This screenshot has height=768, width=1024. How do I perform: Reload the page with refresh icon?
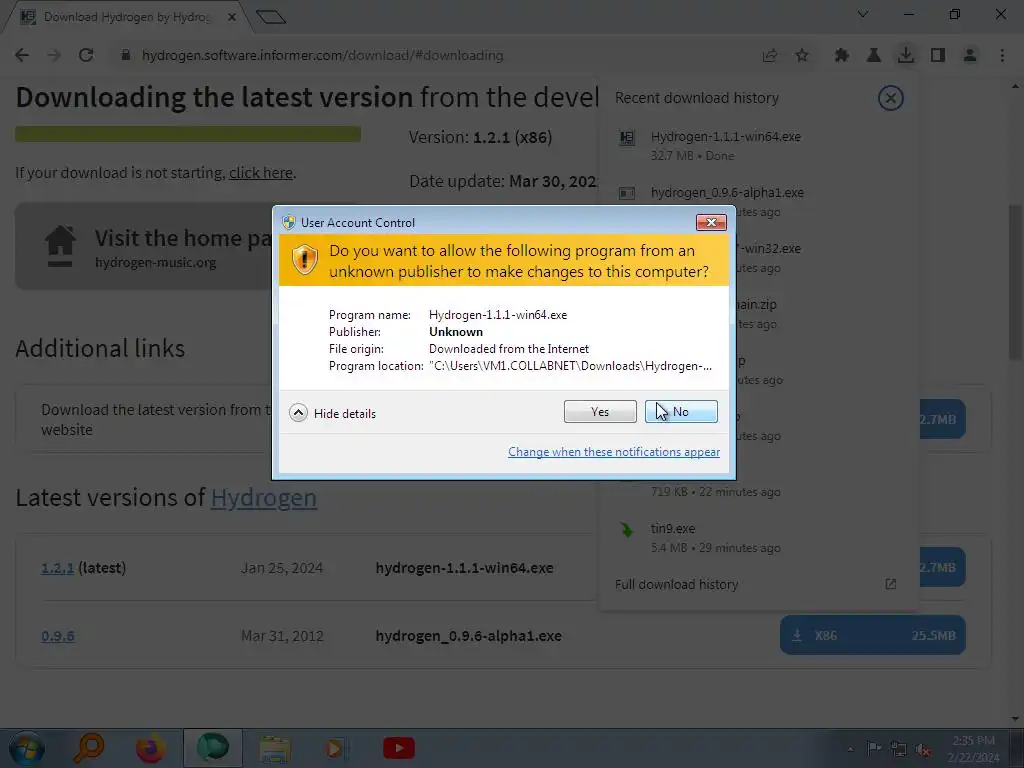86,56
